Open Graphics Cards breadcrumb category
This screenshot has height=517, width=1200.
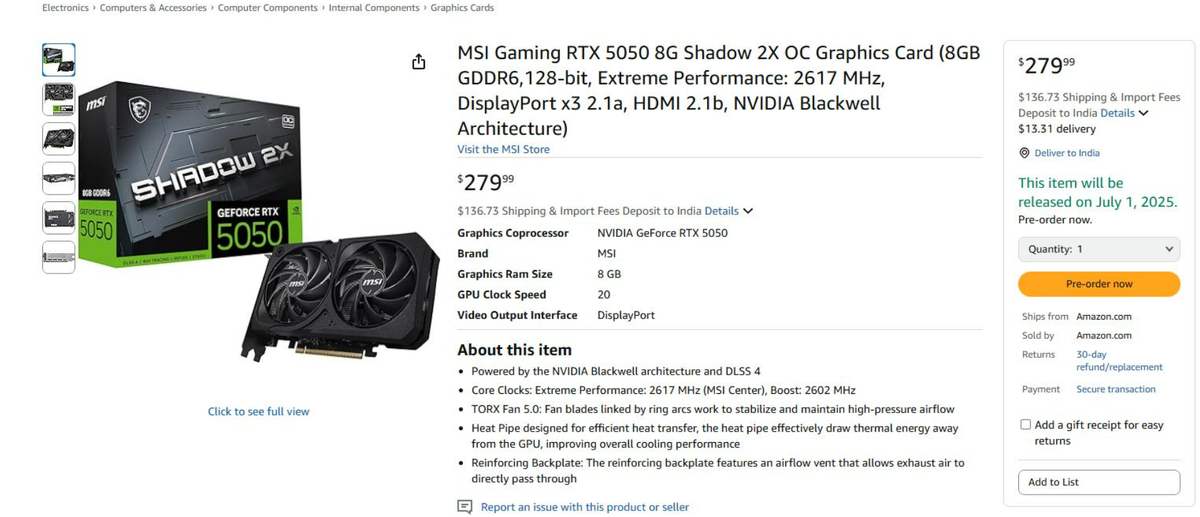[462, 8]
